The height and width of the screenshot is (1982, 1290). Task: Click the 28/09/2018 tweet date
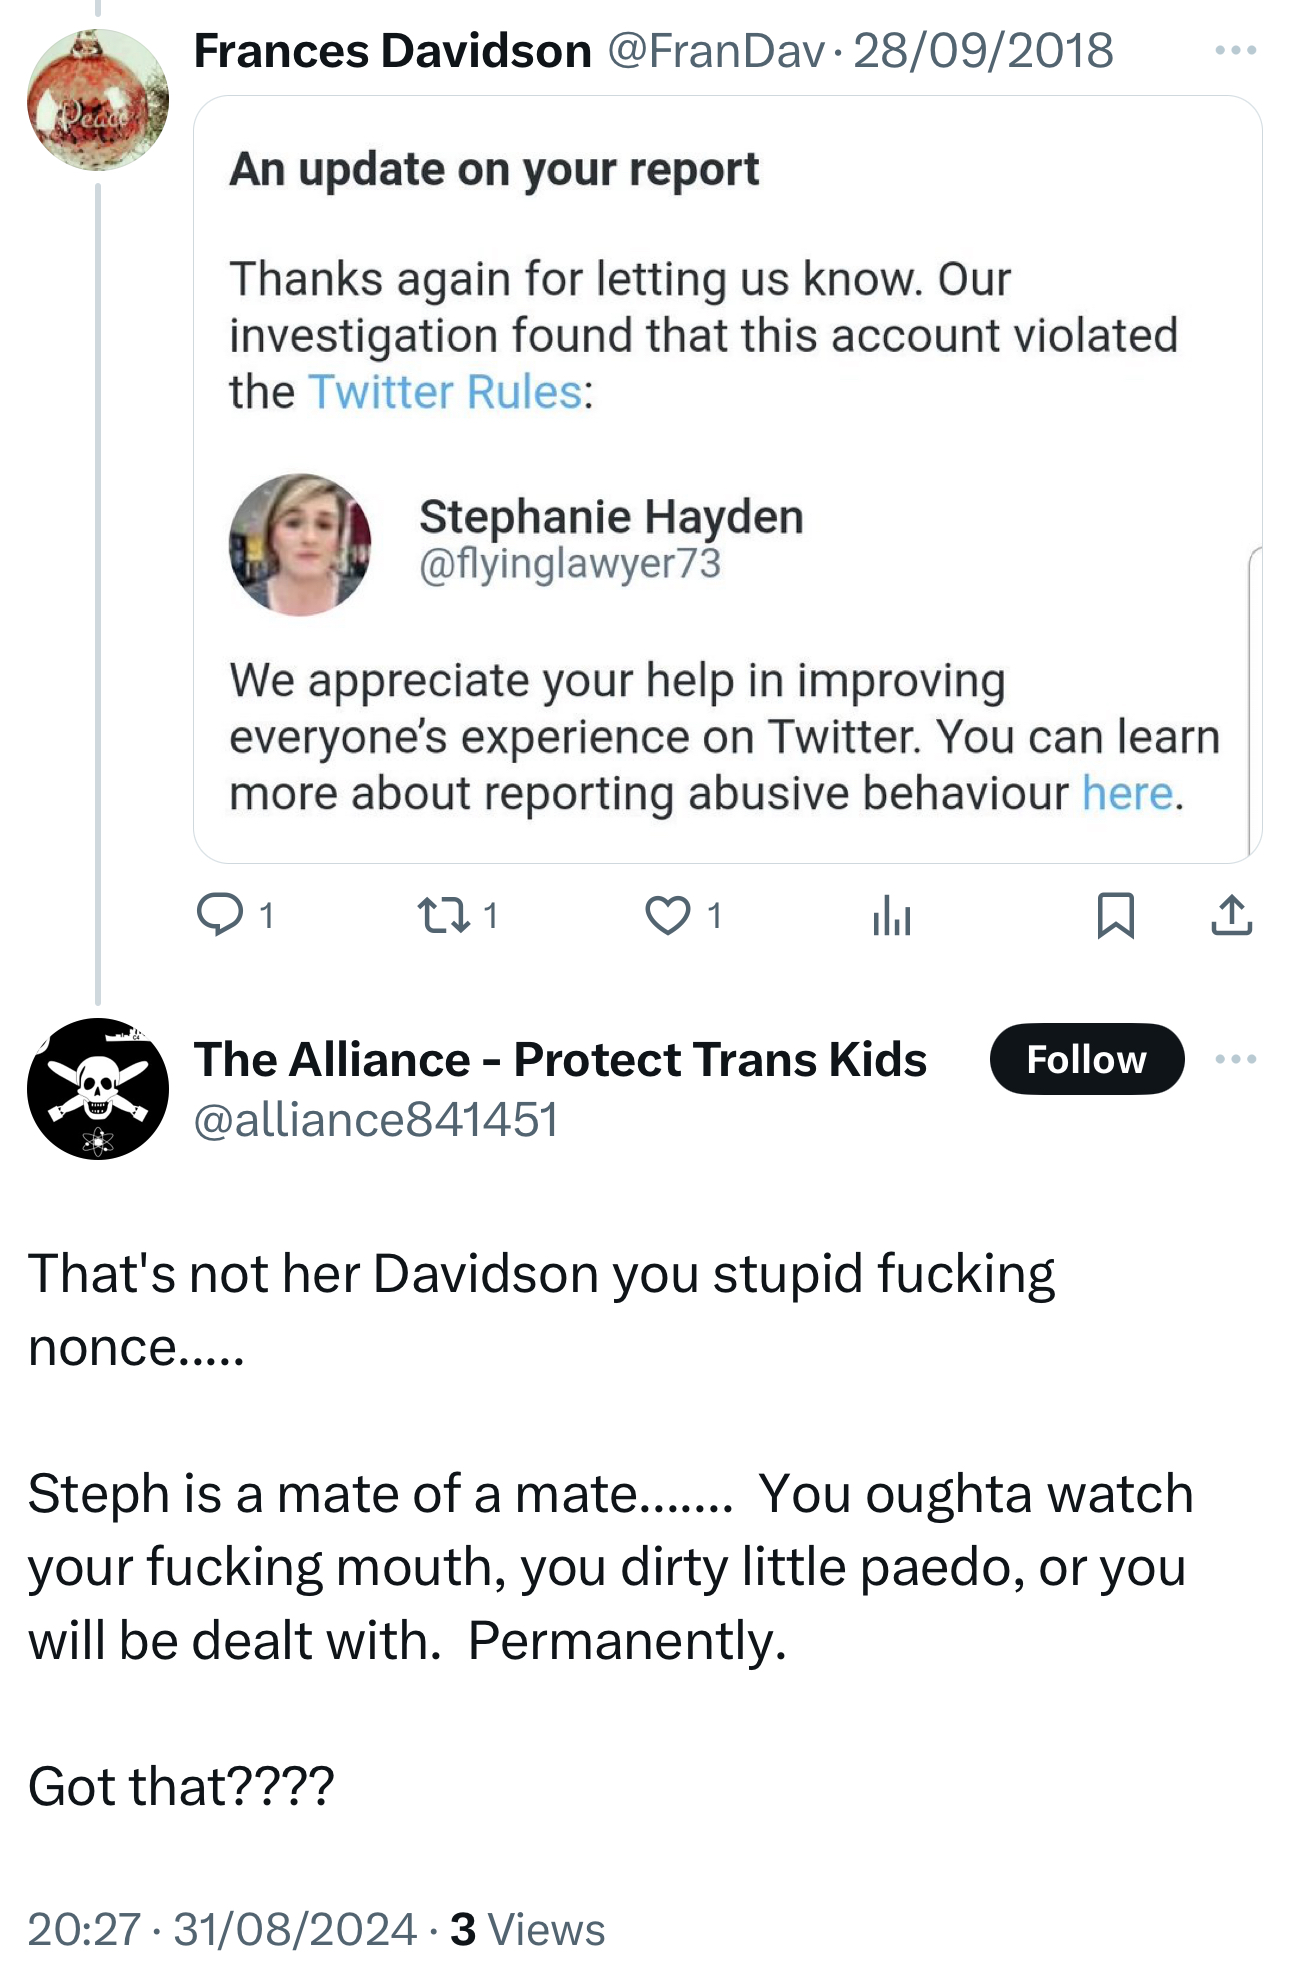tap(983, 50)
